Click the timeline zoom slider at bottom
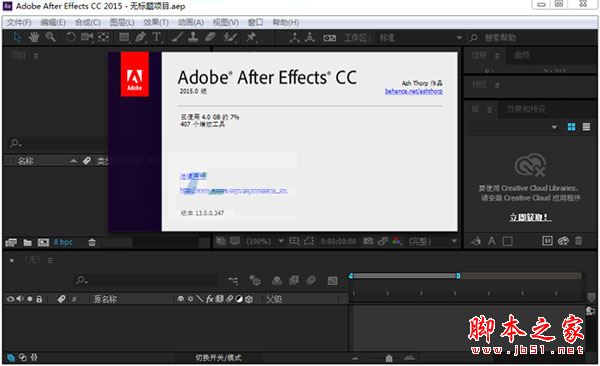This screenshot has width=600, height=366. click(x=389, y=358)
